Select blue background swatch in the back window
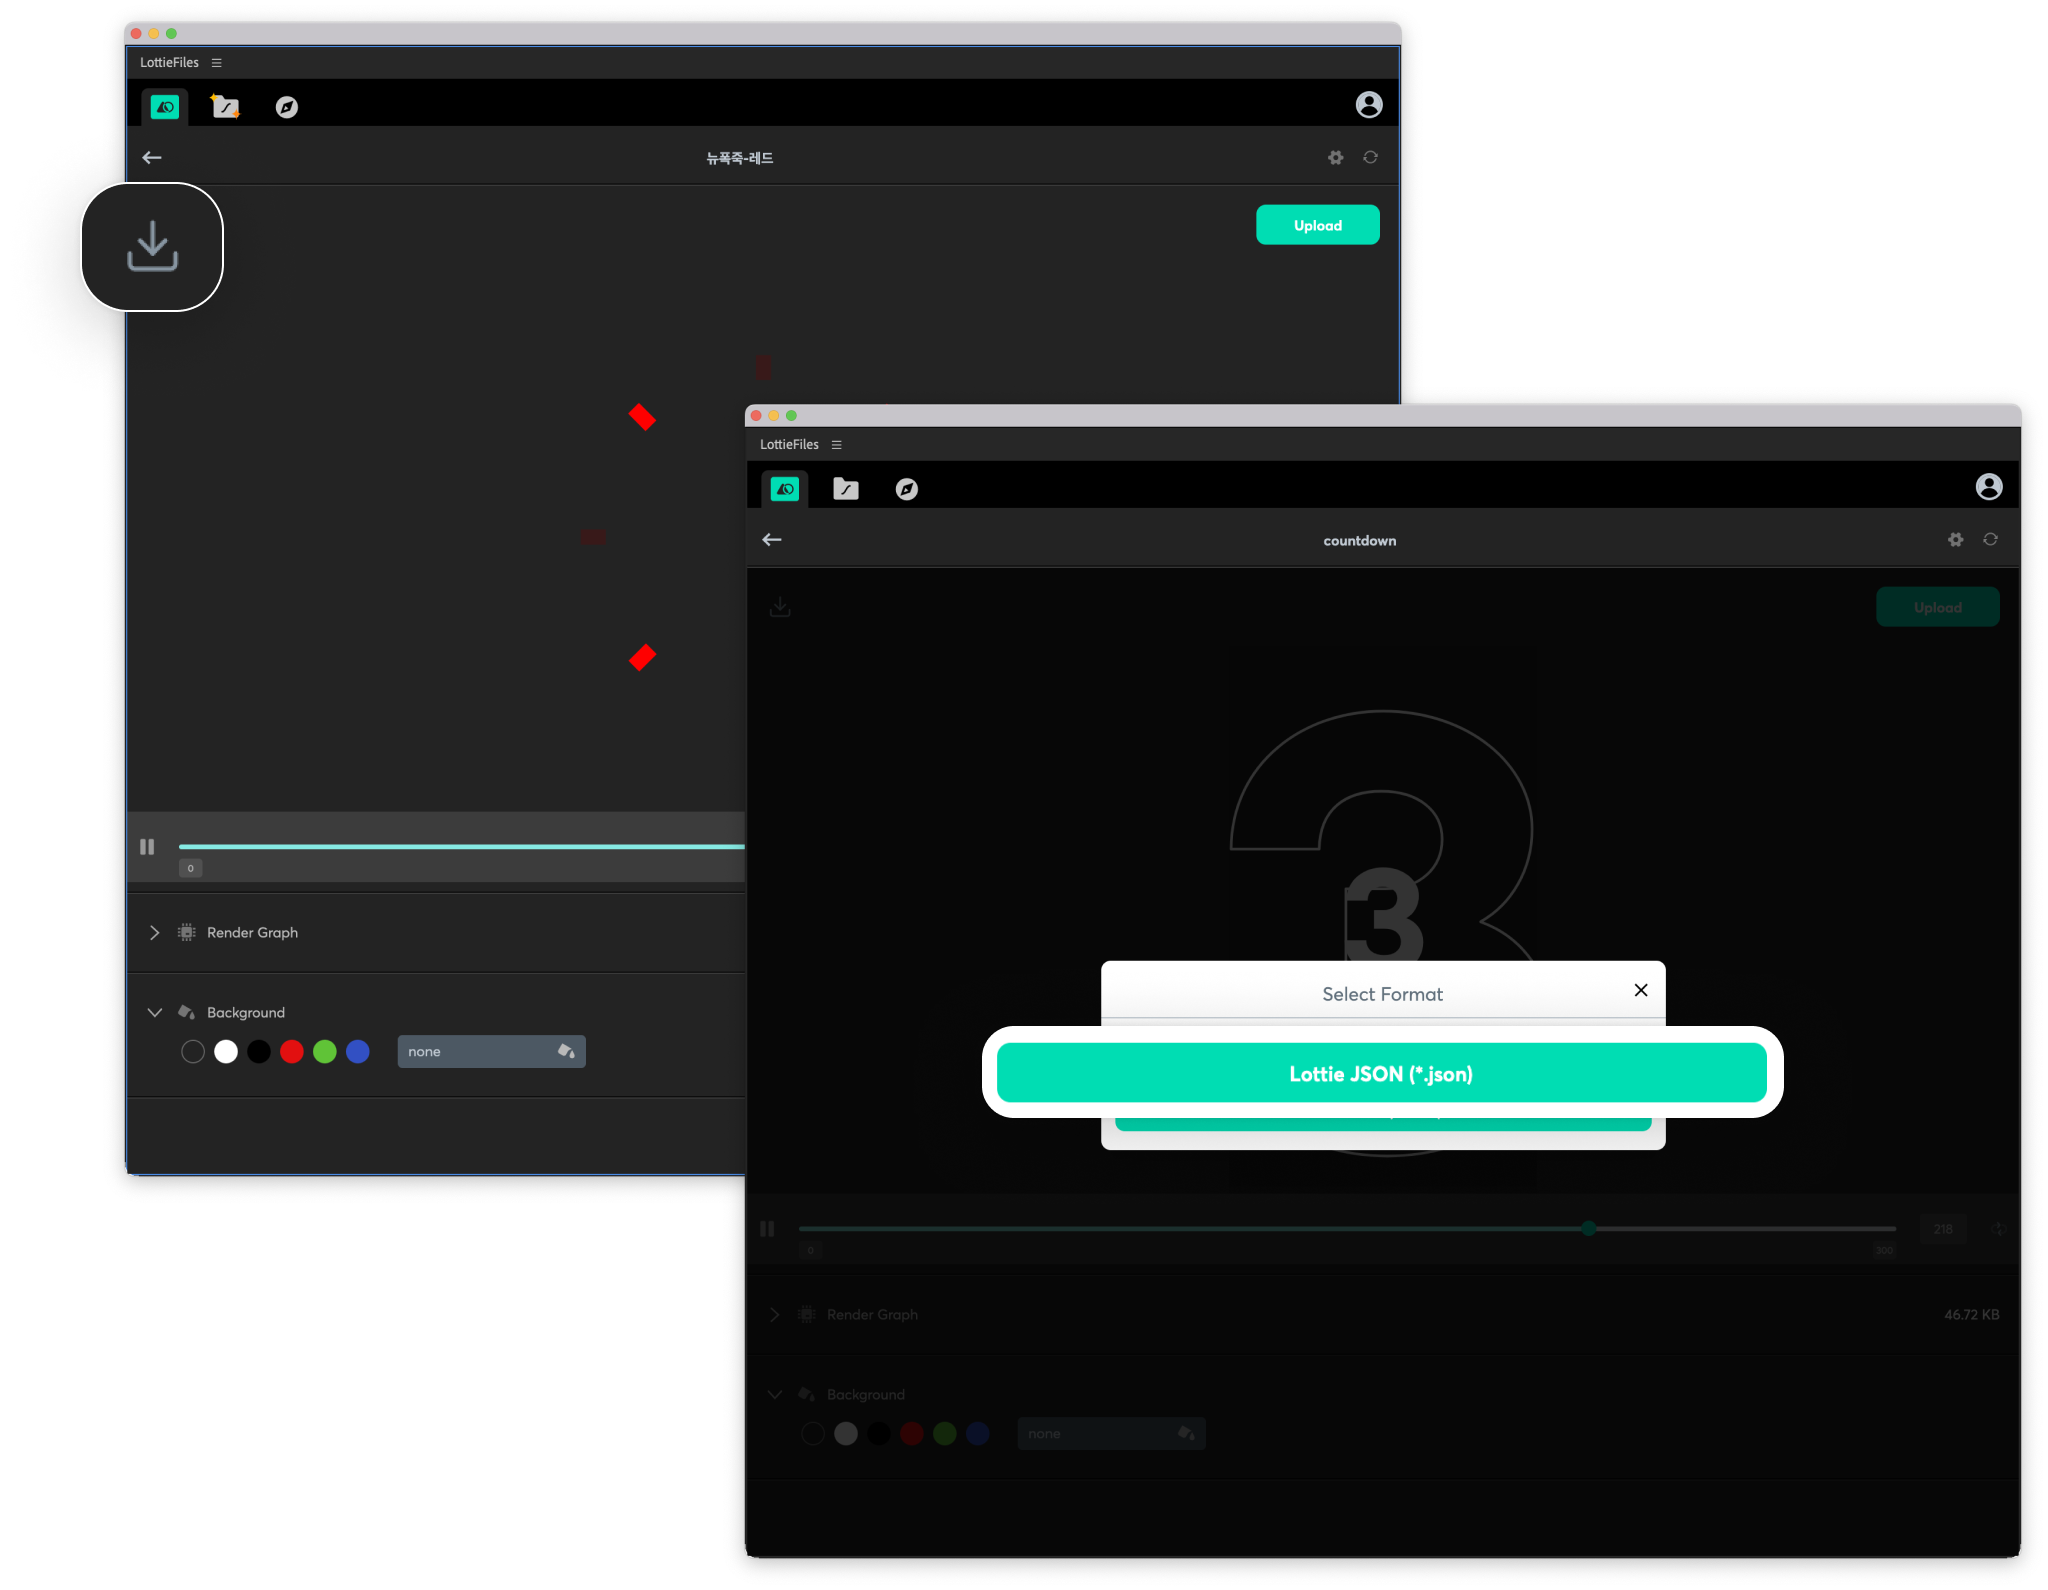The width and height of the screenshot is (2048, 1590). (x=358, y=1052)
